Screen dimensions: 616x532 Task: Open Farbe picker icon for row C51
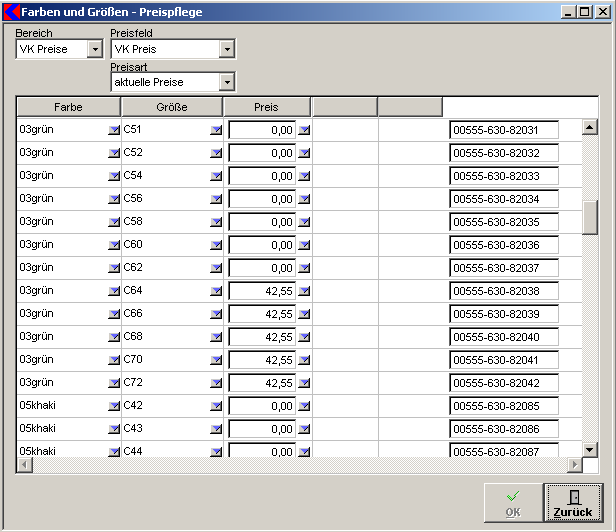coord(114,130)
